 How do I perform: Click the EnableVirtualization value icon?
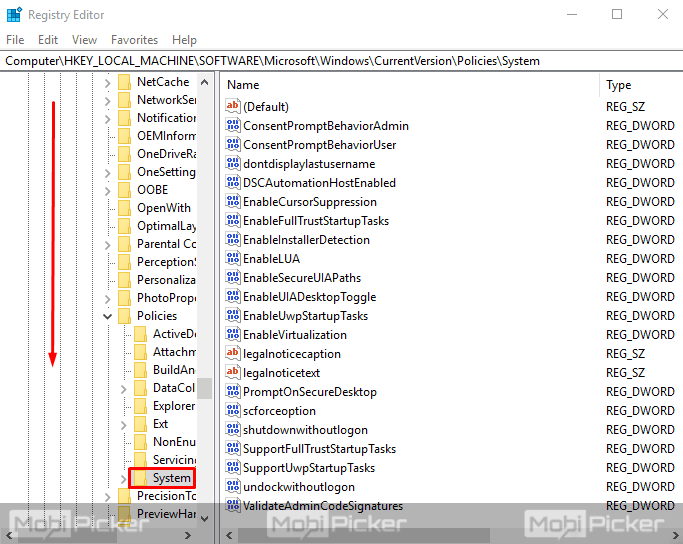(233, 335)
